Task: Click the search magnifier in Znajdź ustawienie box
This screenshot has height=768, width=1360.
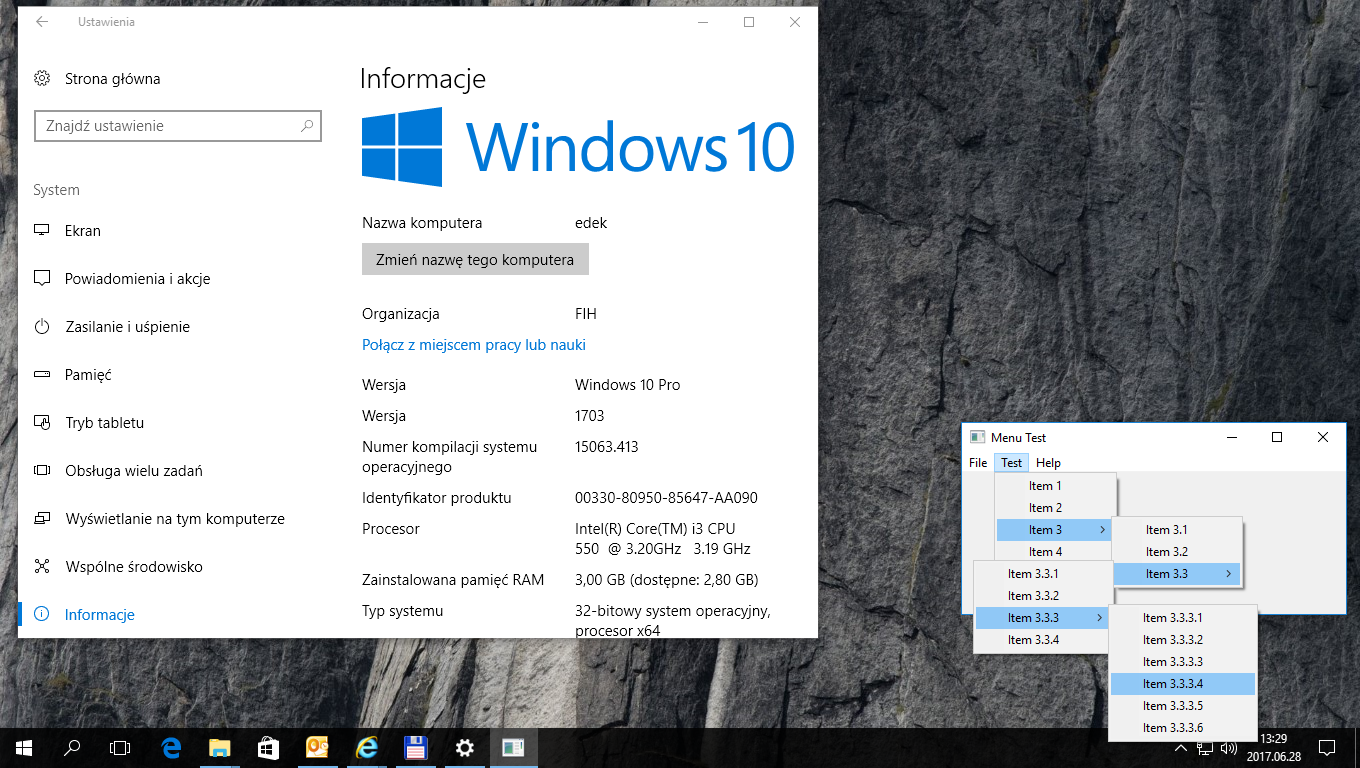Action: click(307, 126)
